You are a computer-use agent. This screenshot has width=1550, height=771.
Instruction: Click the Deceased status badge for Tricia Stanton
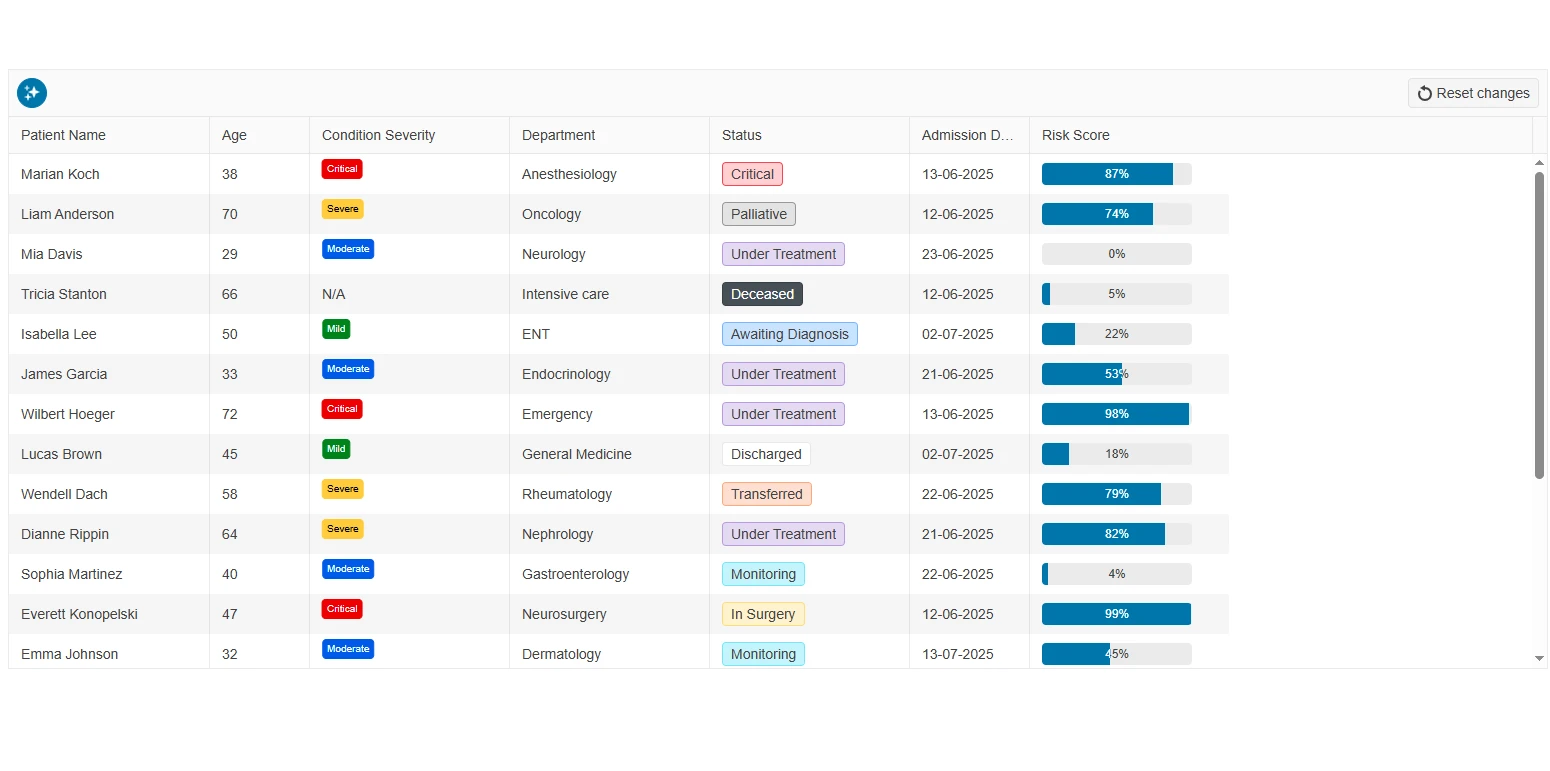pos(762,294)
